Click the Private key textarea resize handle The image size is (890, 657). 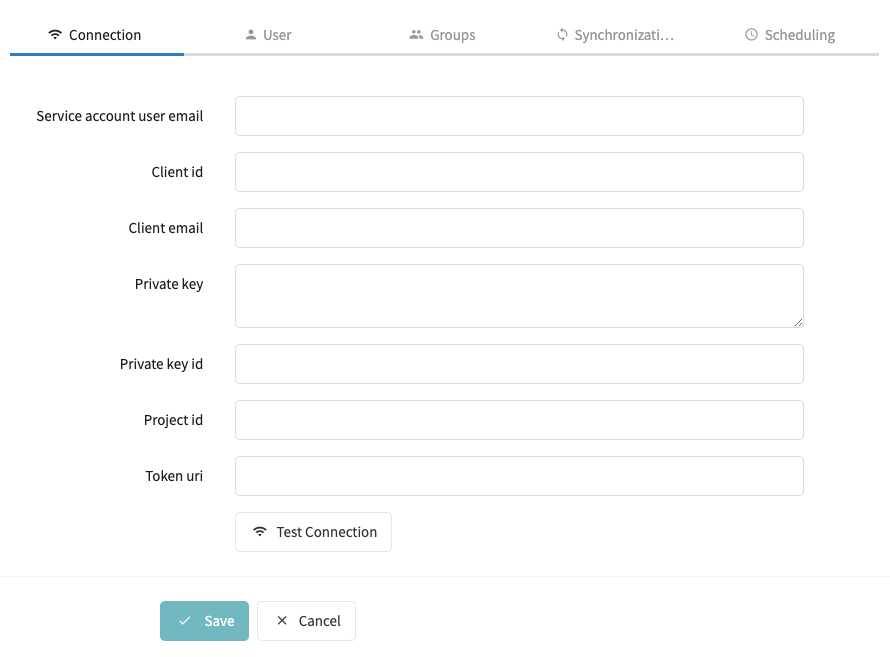click(x=798, y=322)
